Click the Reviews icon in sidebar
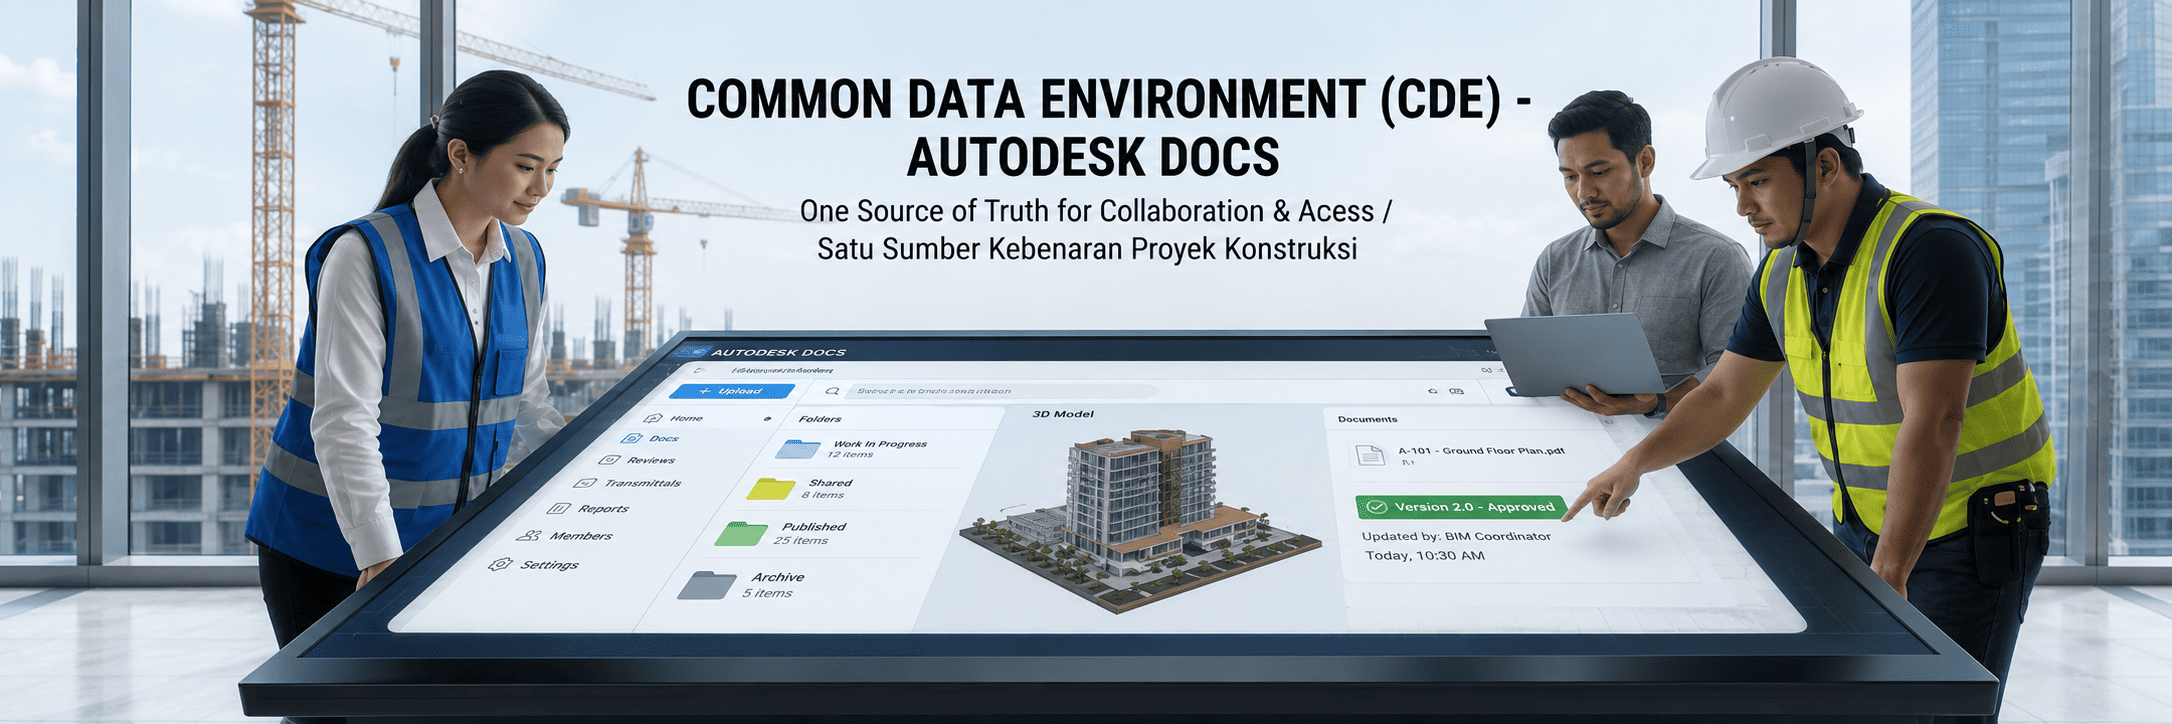Viewport: 2172px width, 724px height. pos(609,460)
